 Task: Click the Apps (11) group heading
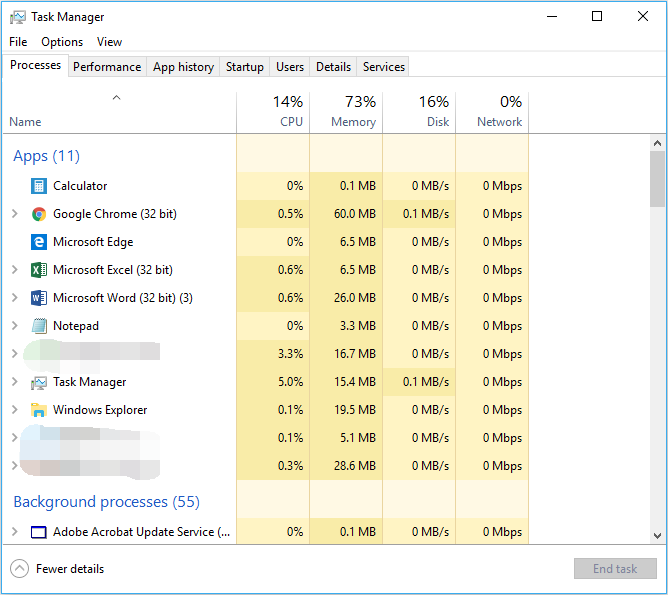(x=46, y=156)
